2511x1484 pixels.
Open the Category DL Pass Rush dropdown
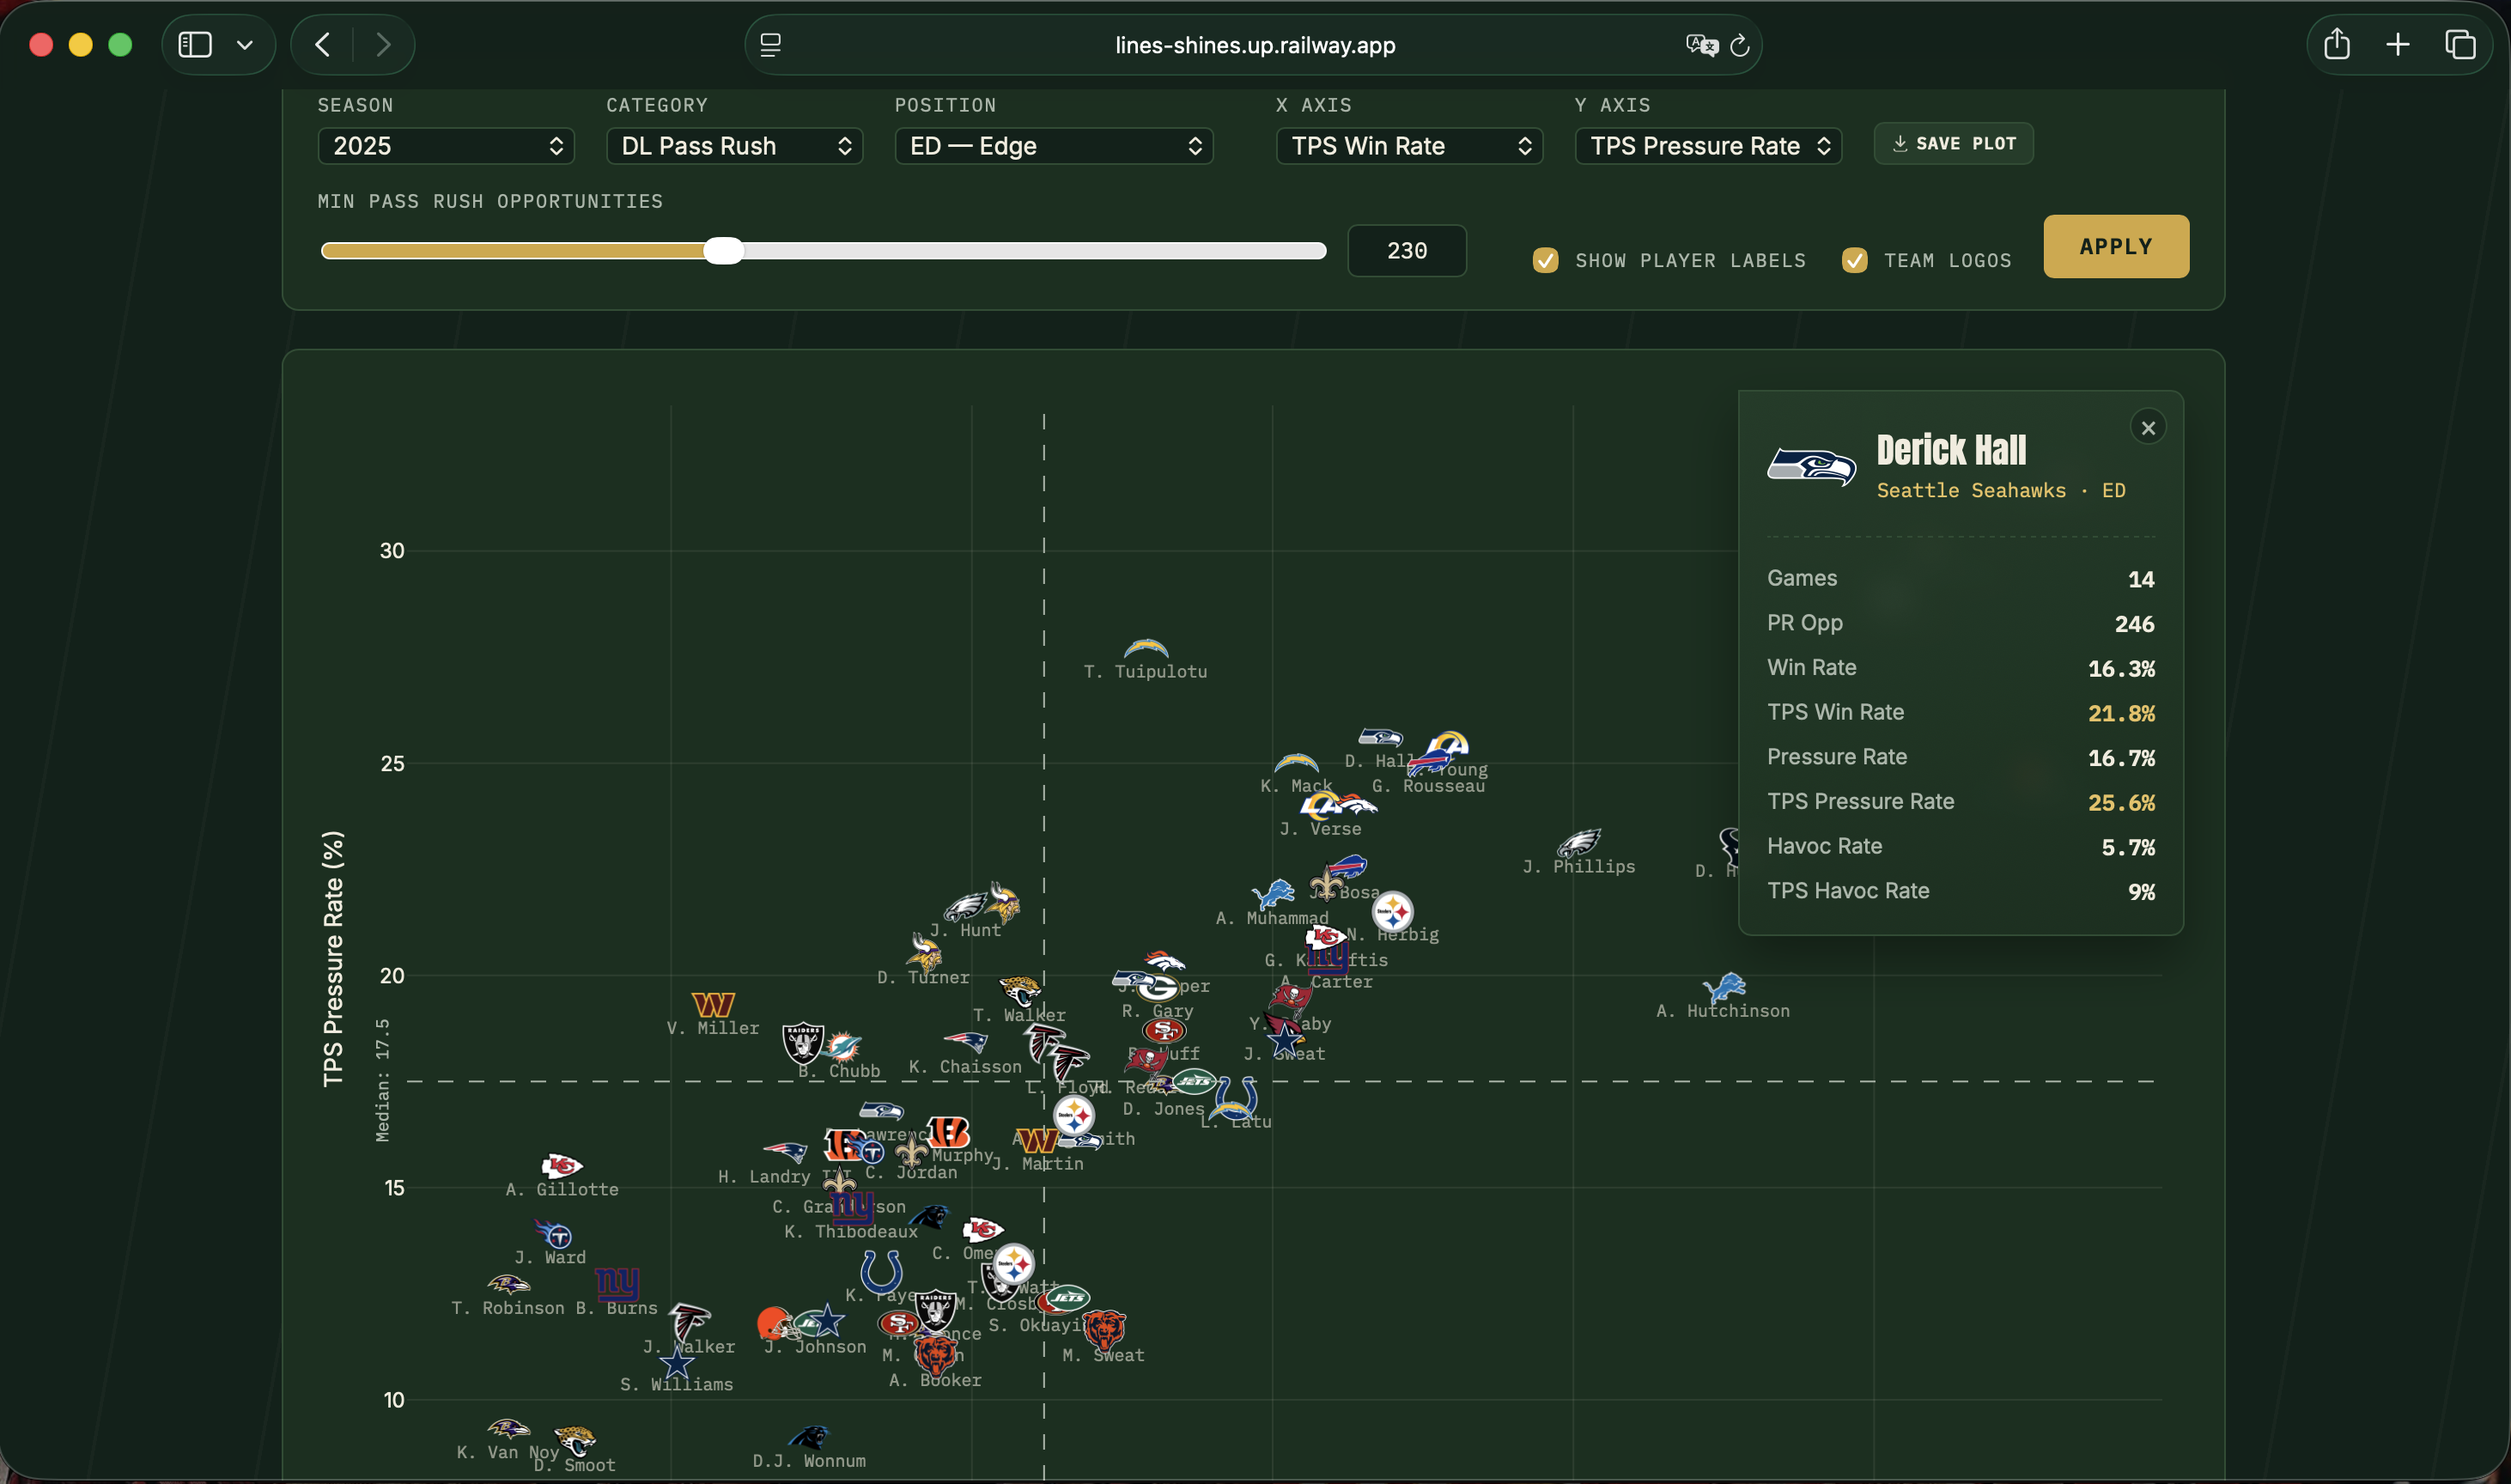735,146
